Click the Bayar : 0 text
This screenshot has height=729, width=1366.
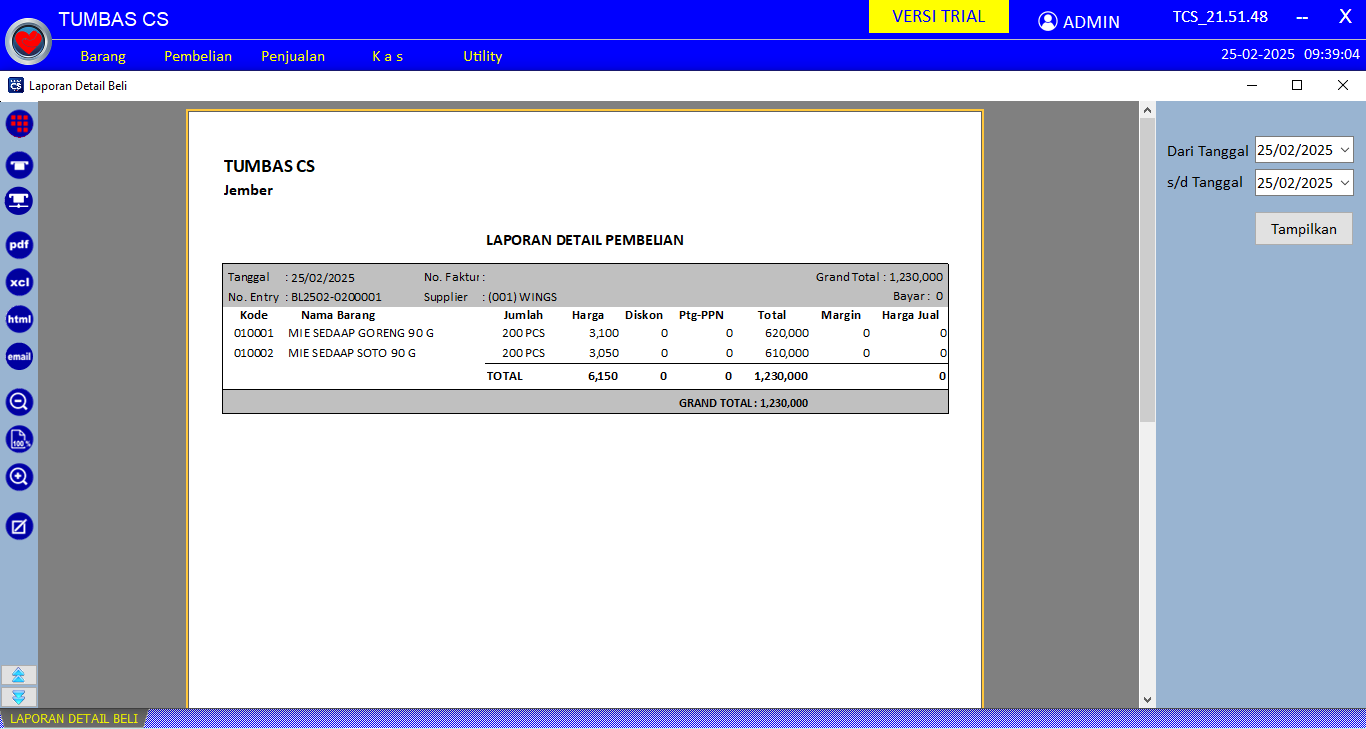coord(918,296)
